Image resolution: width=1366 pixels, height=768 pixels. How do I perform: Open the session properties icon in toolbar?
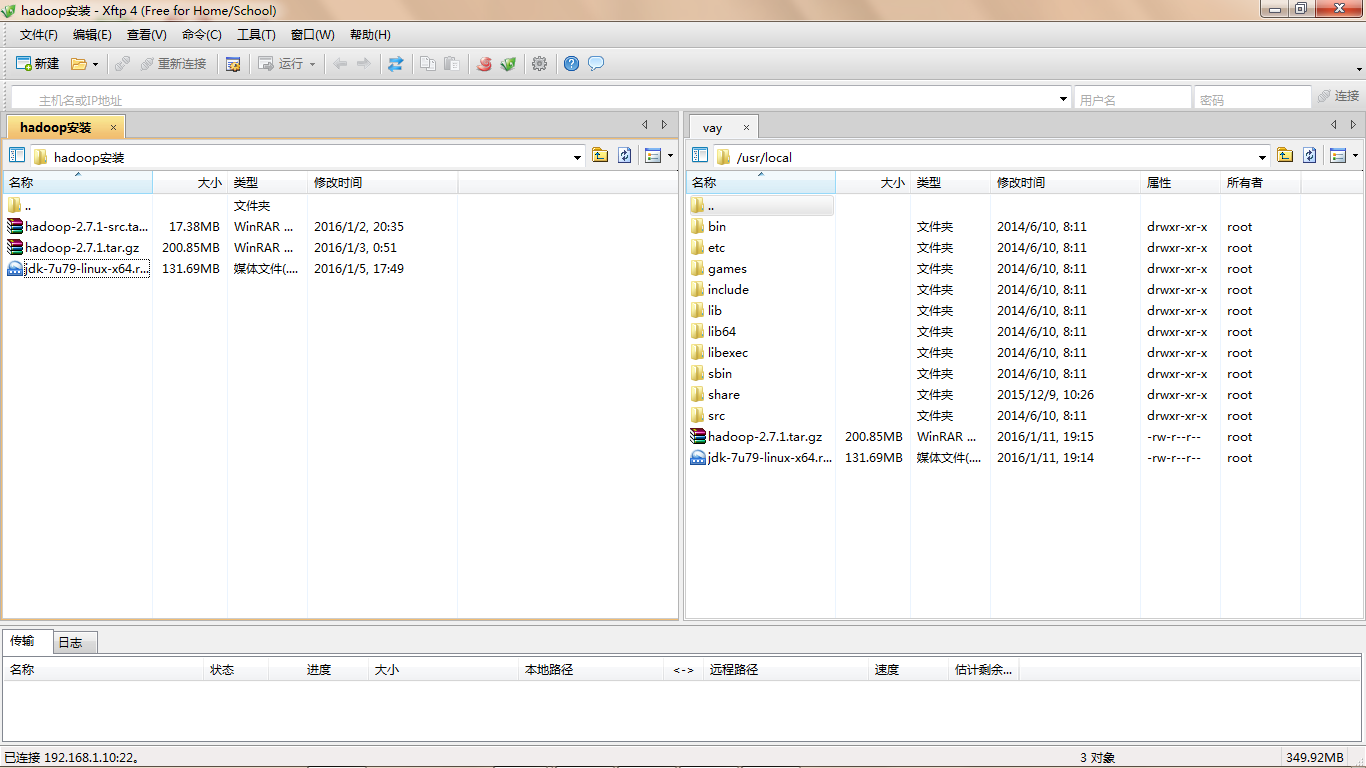click(233, 63)
